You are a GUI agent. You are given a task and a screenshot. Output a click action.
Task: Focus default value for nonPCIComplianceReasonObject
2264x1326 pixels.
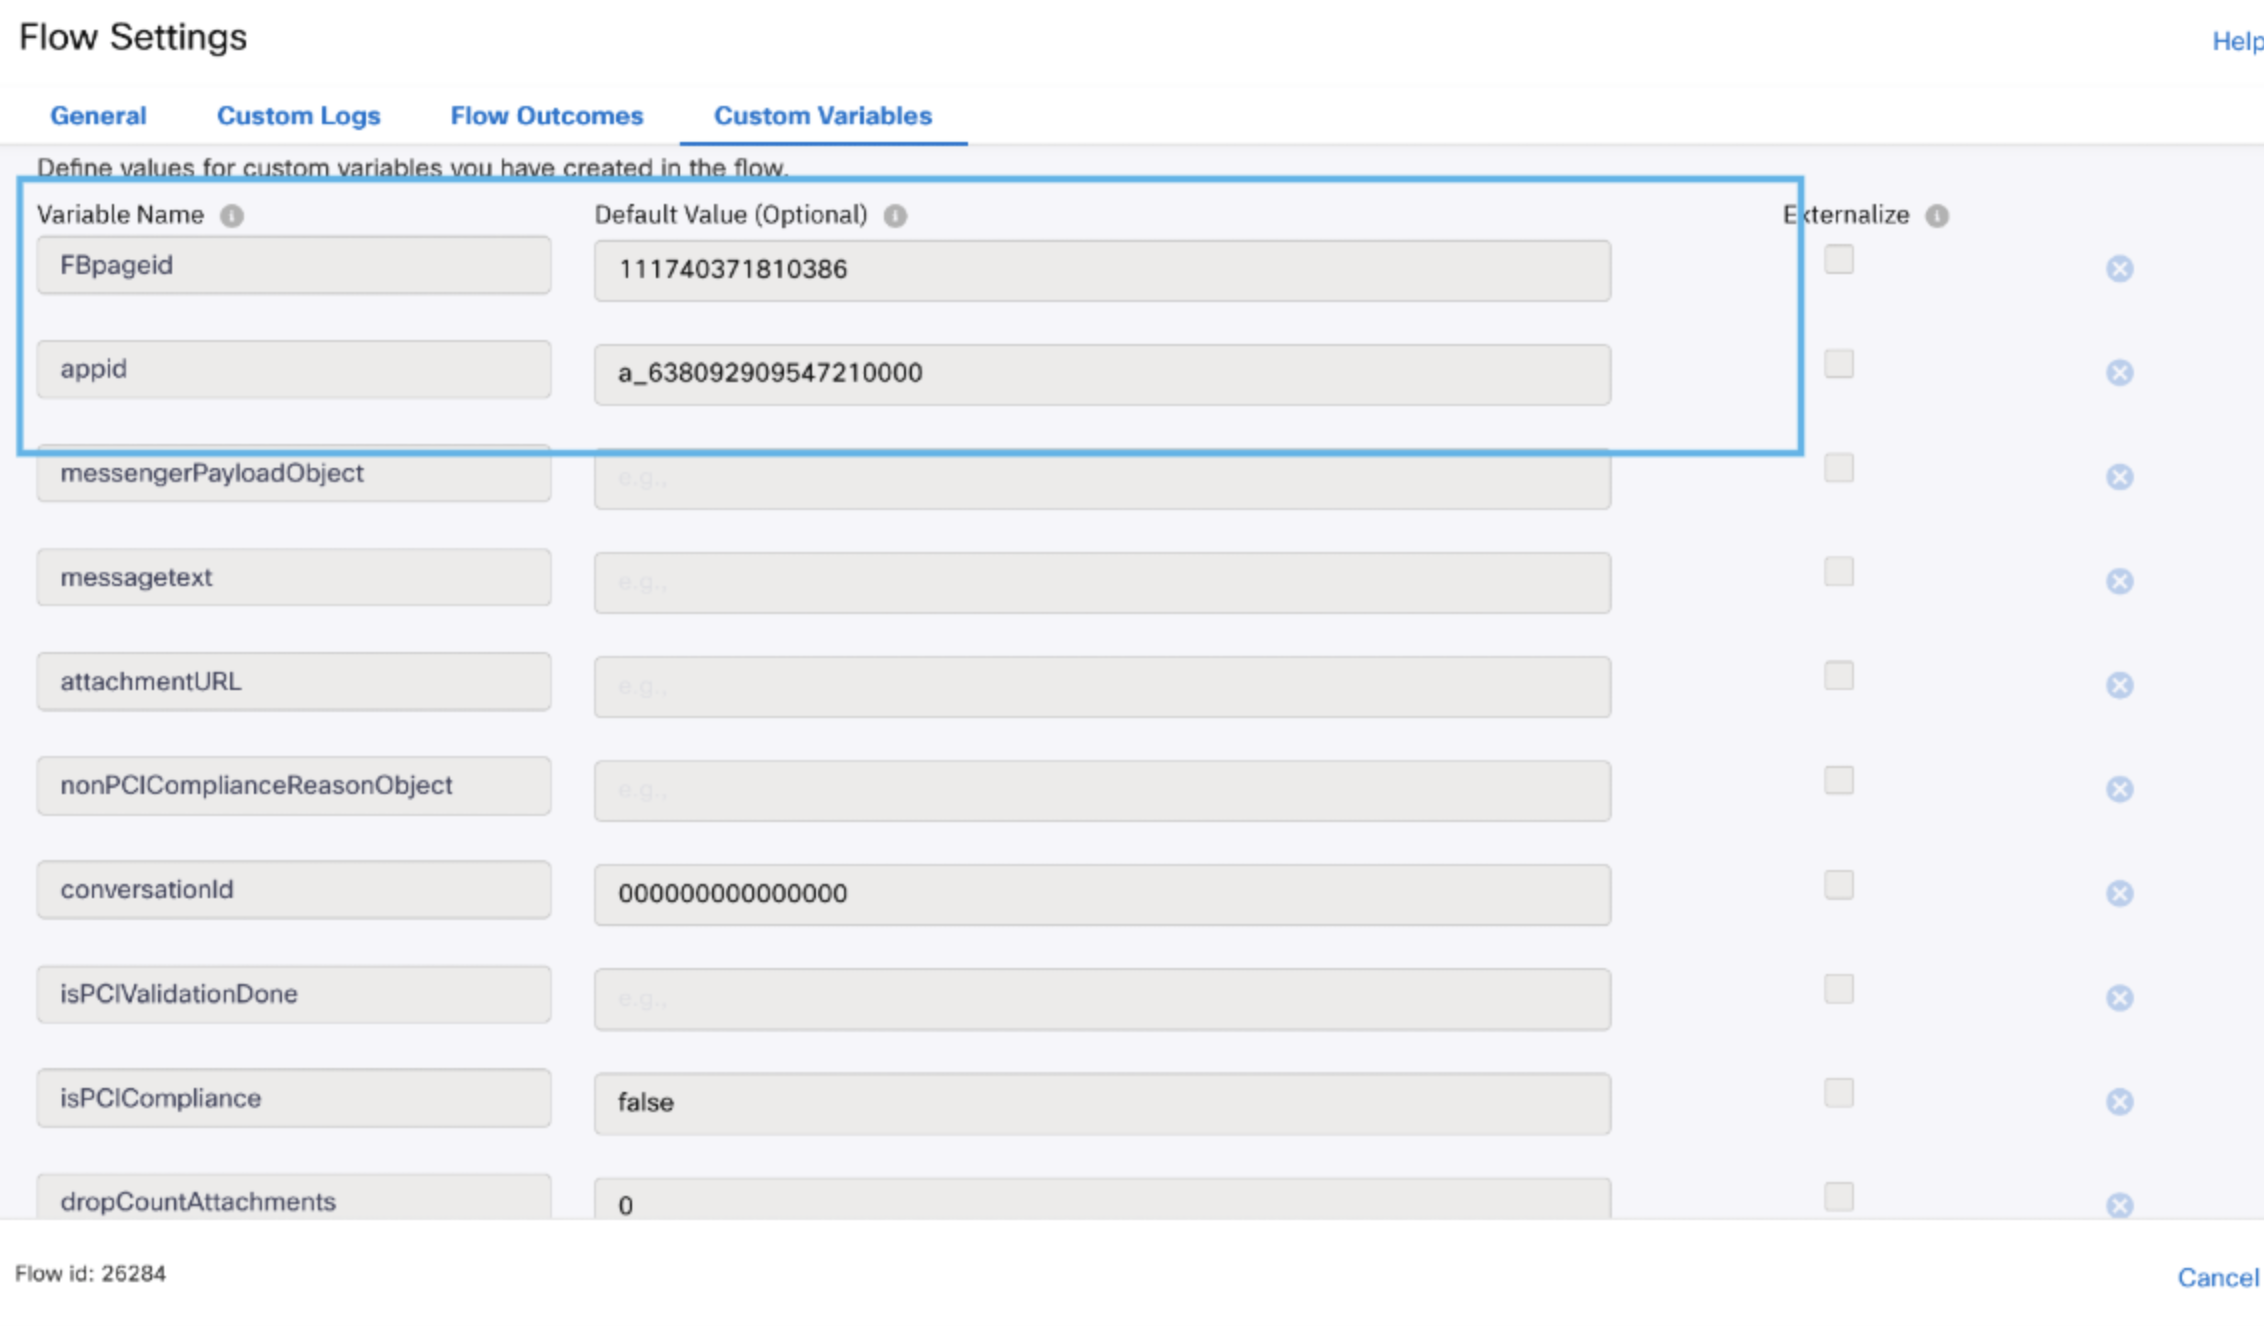click(x=1102, y=790)
